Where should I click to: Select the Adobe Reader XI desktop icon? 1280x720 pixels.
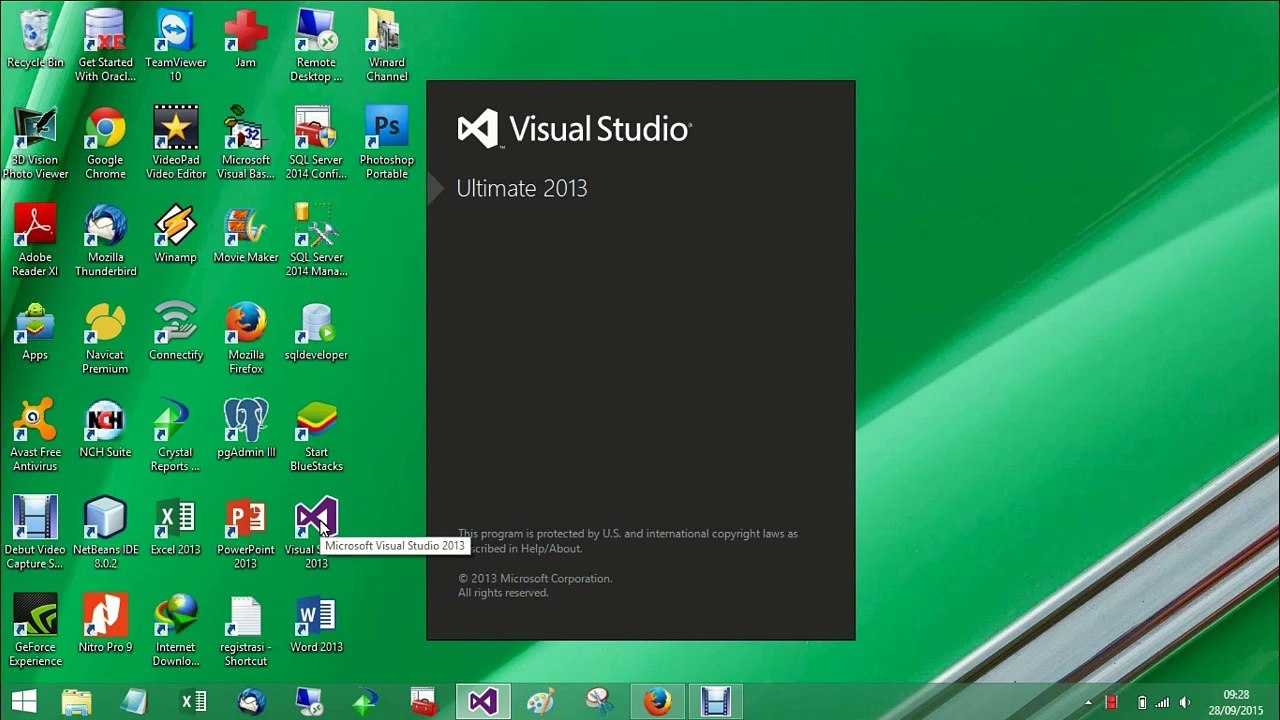(x=35, y=240)
